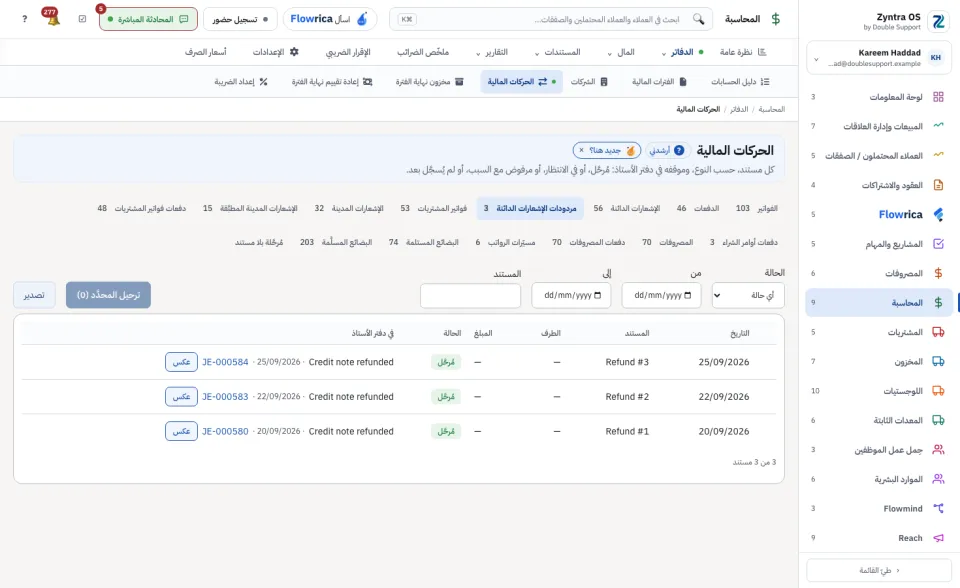The width and height of the screenshot is (960, 588).
Task: Click عكس for JE-000584
Action: click(181, 362)
